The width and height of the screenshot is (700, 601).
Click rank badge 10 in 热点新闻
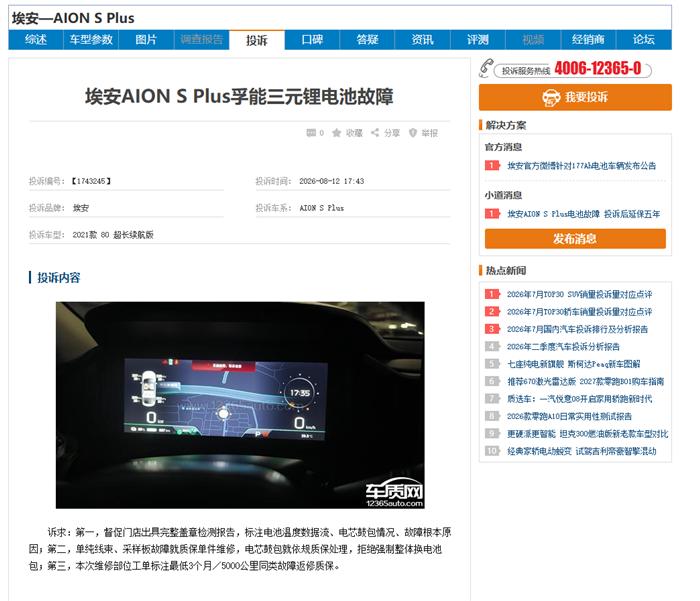click(492, 451)
